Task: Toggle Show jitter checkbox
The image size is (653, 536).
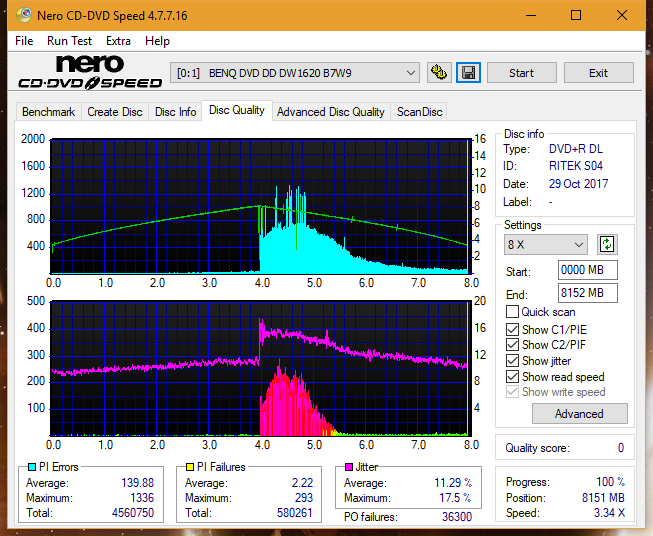Action: click(x=512, y=361)
